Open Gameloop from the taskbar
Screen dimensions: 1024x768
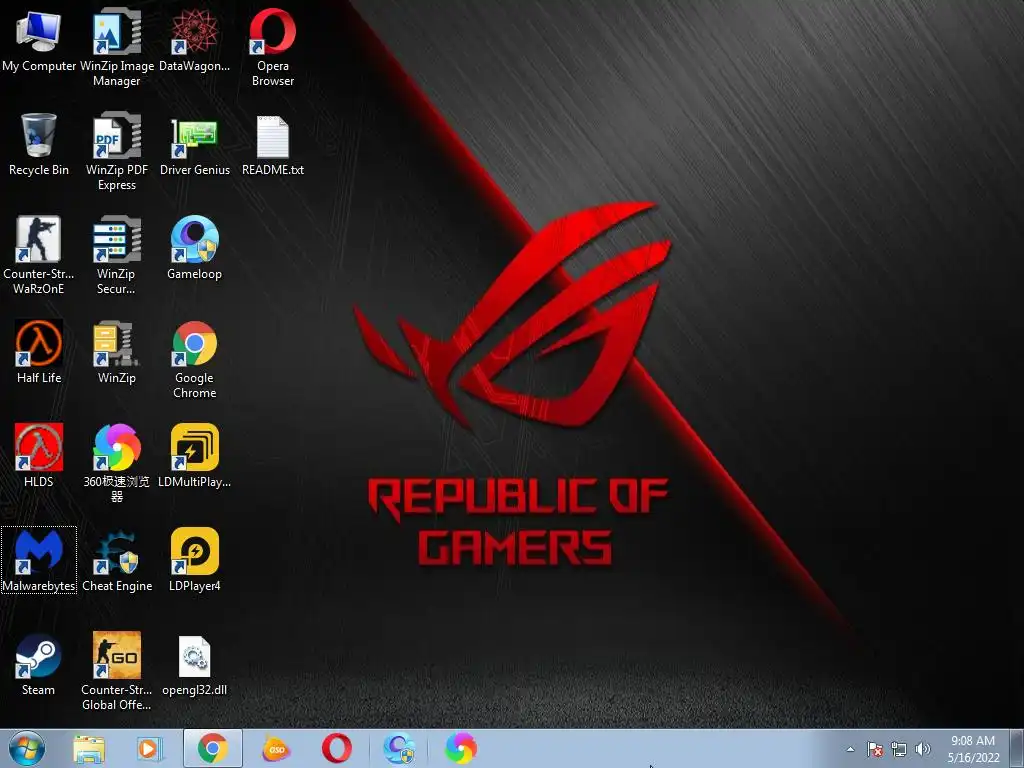pyautogui.click(x=399, y=748)
